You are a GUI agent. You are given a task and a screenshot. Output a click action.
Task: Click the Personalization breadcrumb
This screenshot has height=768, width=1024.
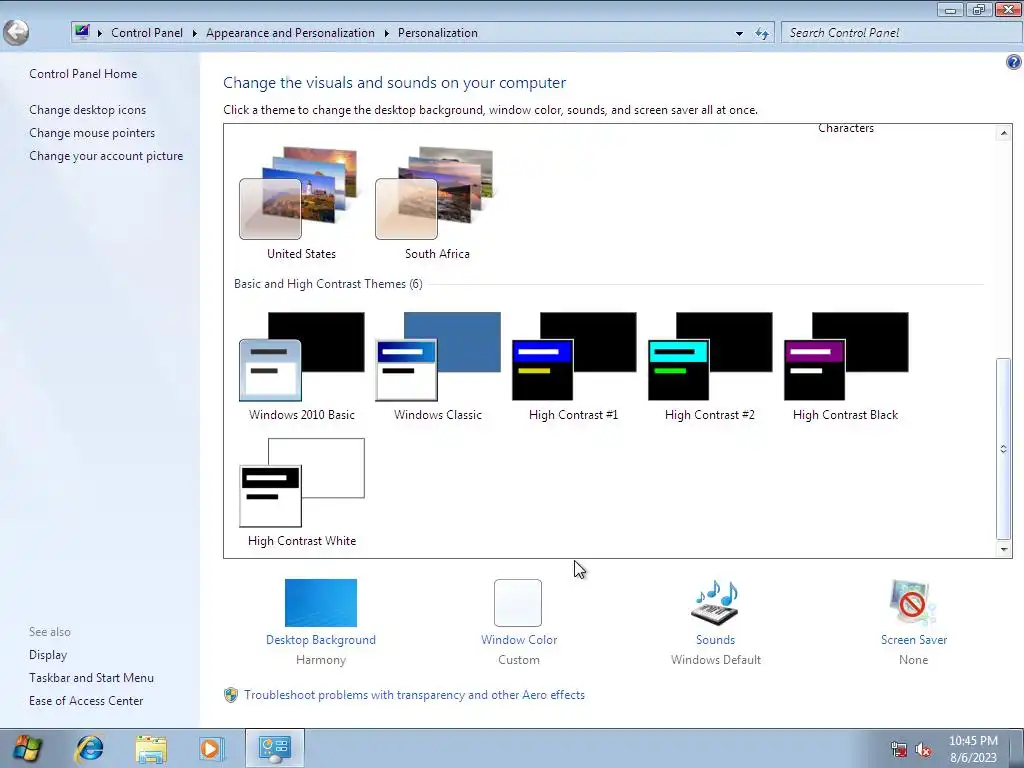coord(438,33)
